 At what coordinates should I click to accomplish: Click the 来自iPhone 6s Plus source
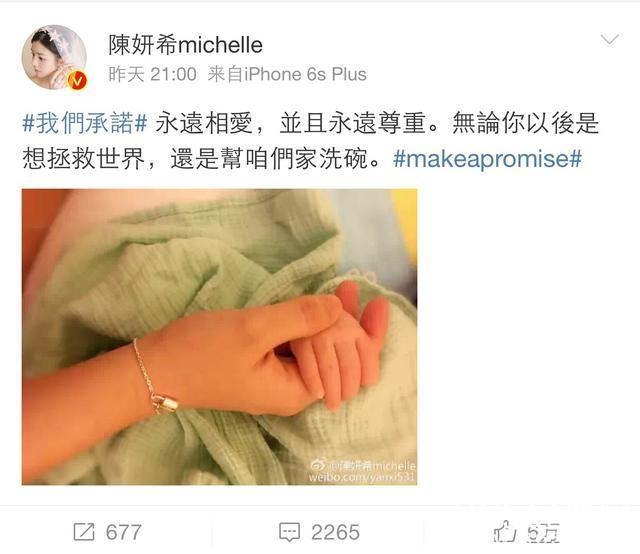tap(287, 74)
